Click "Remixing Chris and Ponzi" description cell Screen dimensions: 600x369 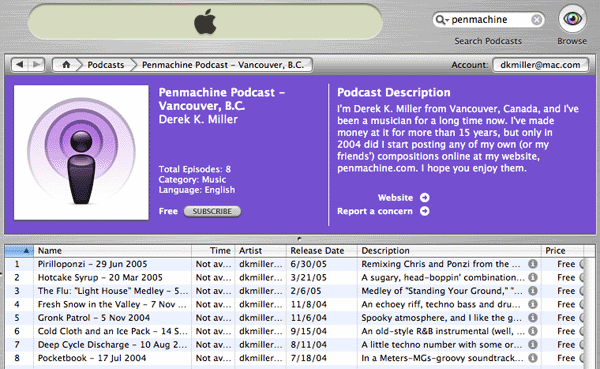point(441,264)
